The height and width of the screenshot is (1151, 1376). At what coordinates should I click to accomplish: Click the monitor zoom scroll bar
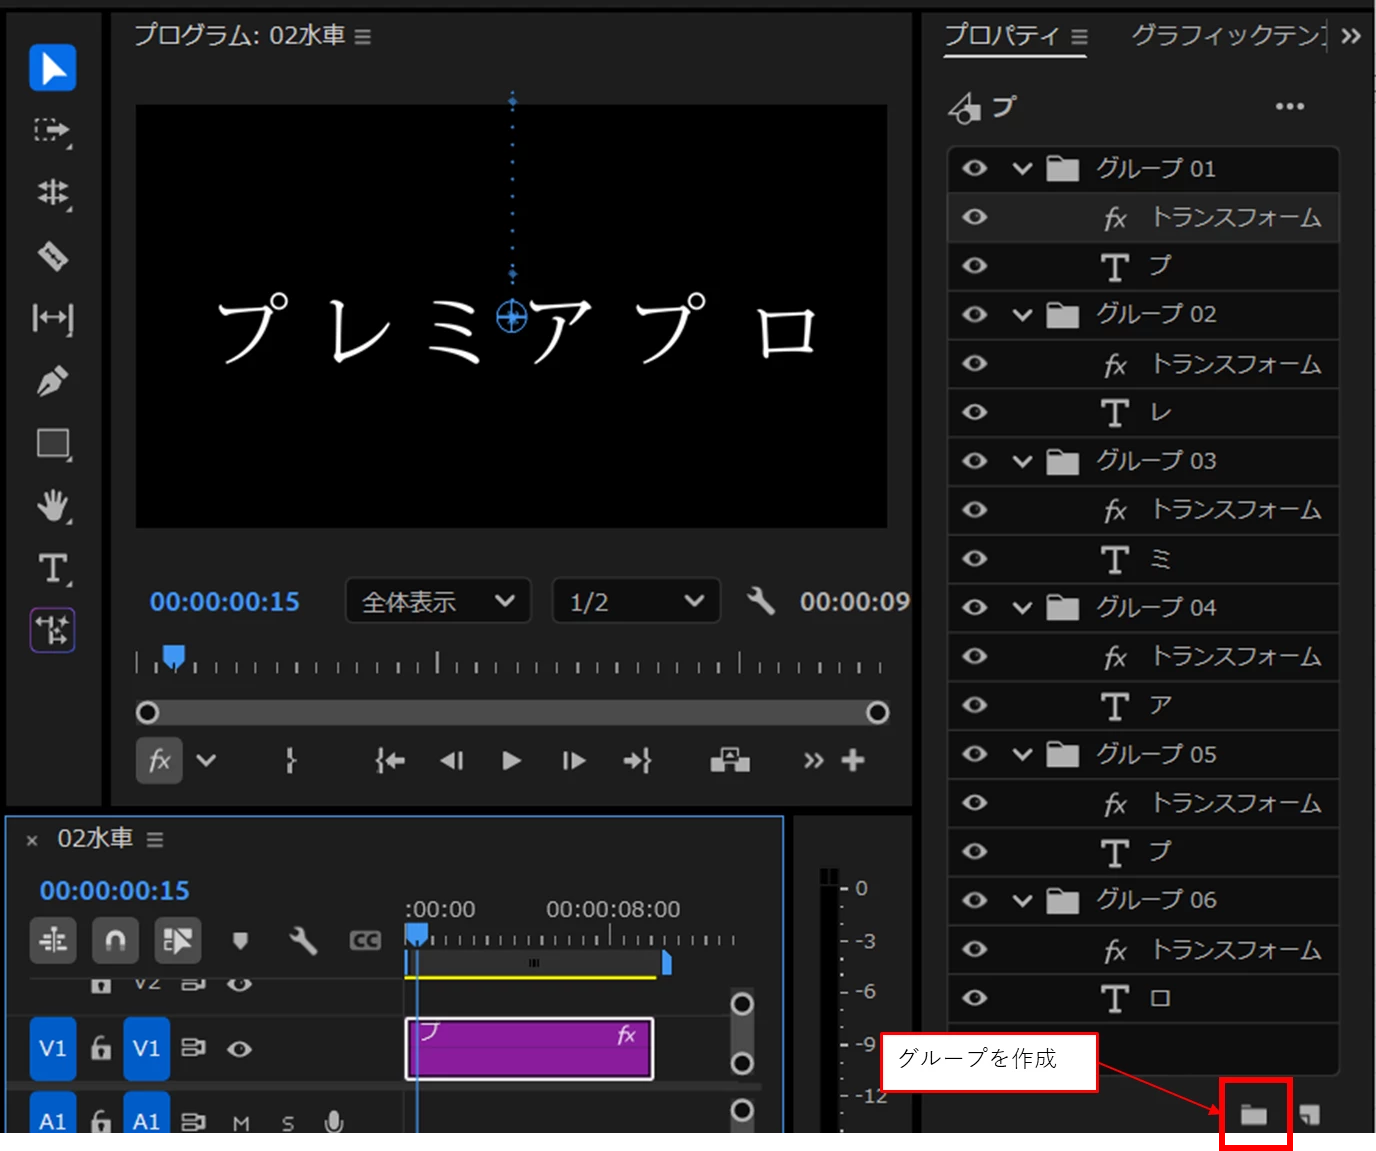click(x=512, y=712)
